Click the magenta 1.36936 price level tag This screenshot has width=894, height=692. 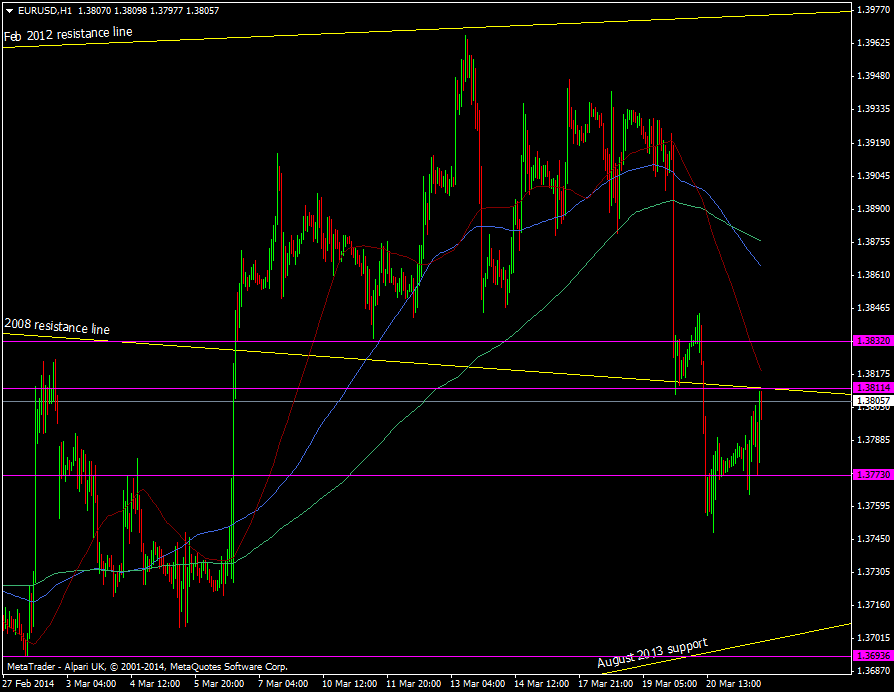click(872, 656)
